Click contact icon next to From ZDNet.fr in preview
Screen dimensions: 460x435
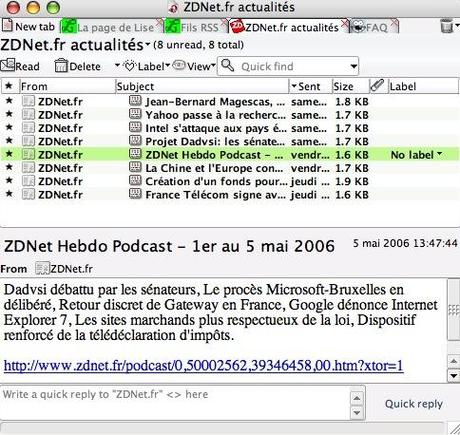click(42, 268)
